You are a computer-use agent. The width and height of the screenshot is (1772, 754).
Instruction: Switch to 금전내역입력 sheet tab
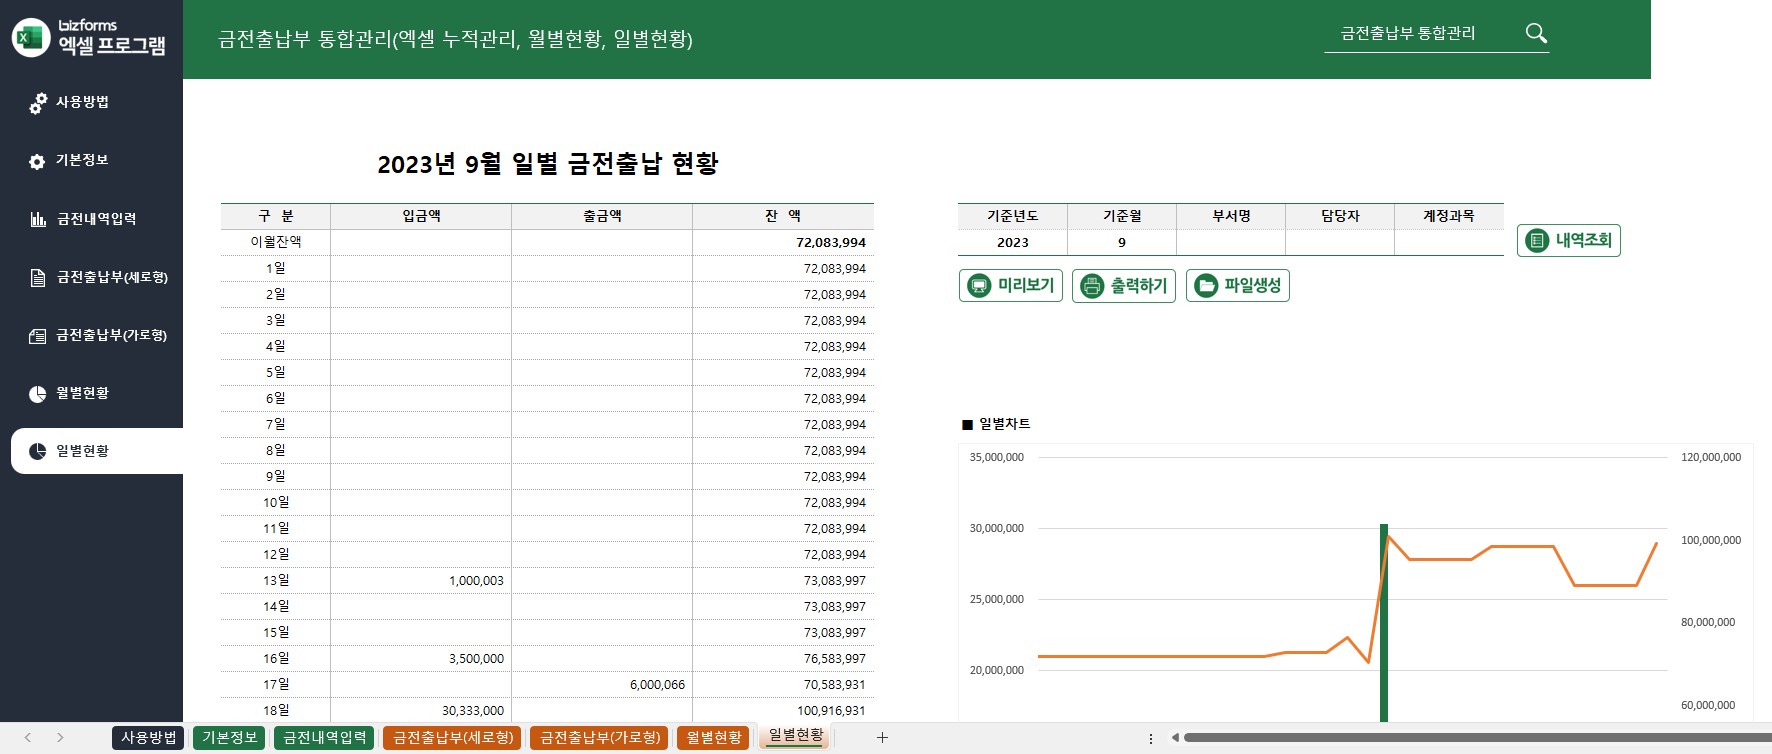click(x=324, y=738)
